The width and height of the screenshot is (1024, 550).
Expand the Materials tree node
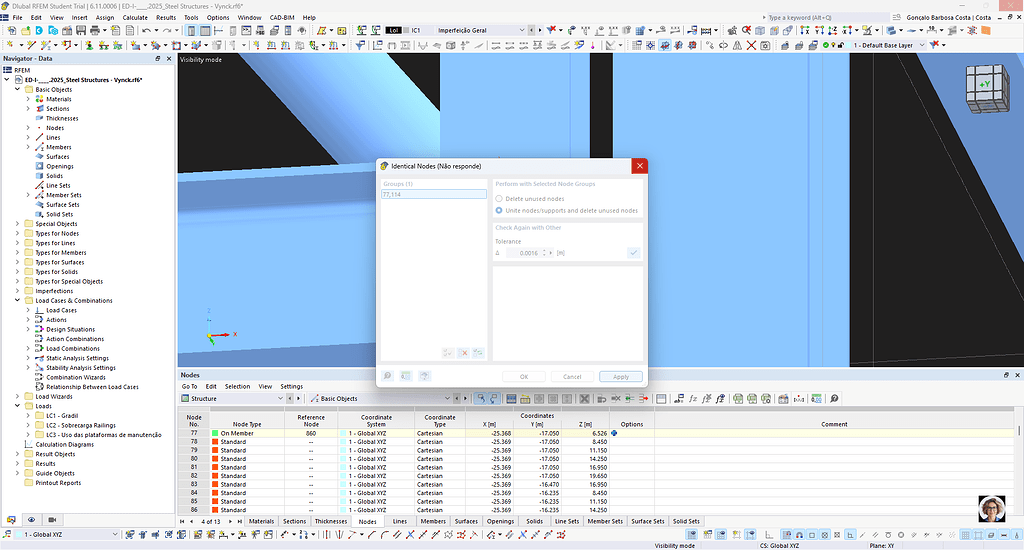click(28, 99)
